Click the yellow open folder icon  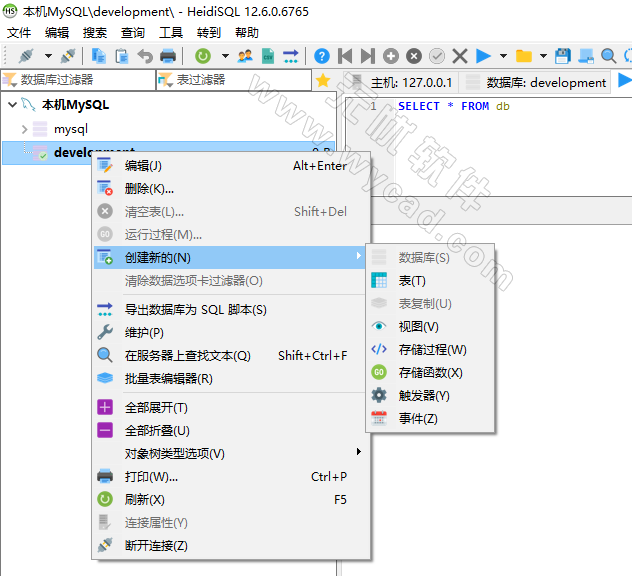tap(524, 56)
